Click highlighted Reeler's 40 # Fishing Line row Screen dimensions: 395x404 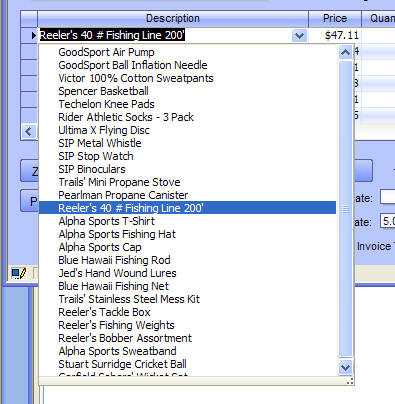[187, 208]
